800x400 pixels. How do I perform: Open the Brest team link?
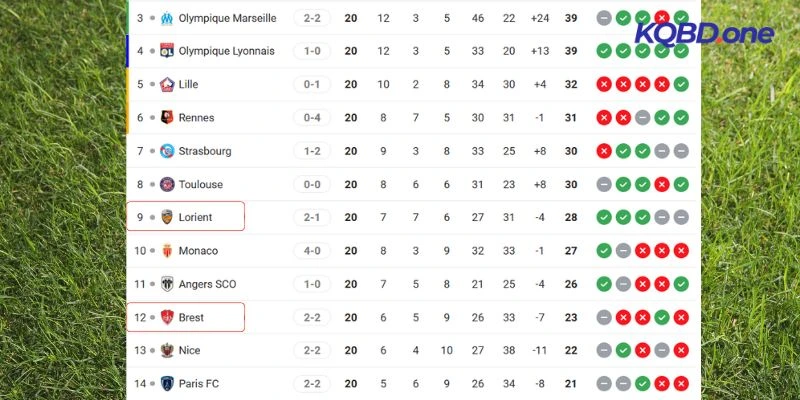pyautogui.click(x=190, y=317)
